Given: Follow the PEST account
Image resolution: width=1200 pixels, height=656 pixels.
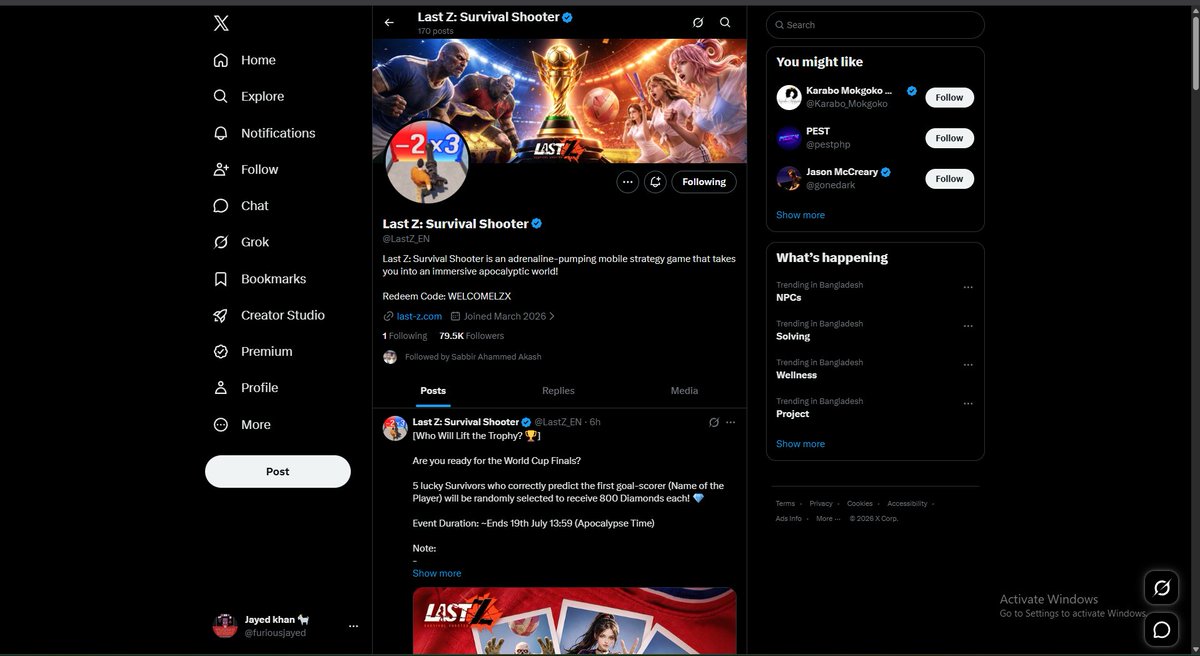Looking at the screenshot, I should pyautogui.click(x=949, y=138).
